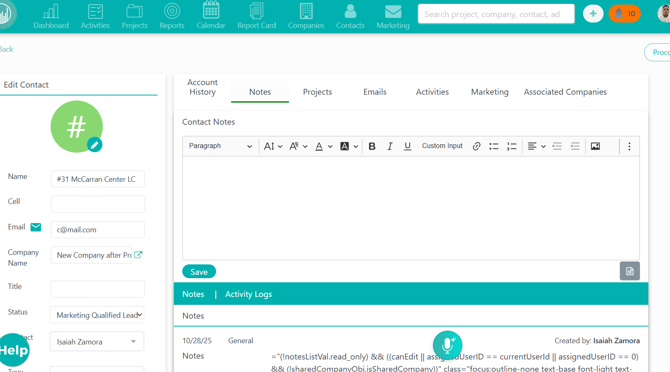Go to Projects in top navigation
The image size is (670, 372).
pos(134,16)
